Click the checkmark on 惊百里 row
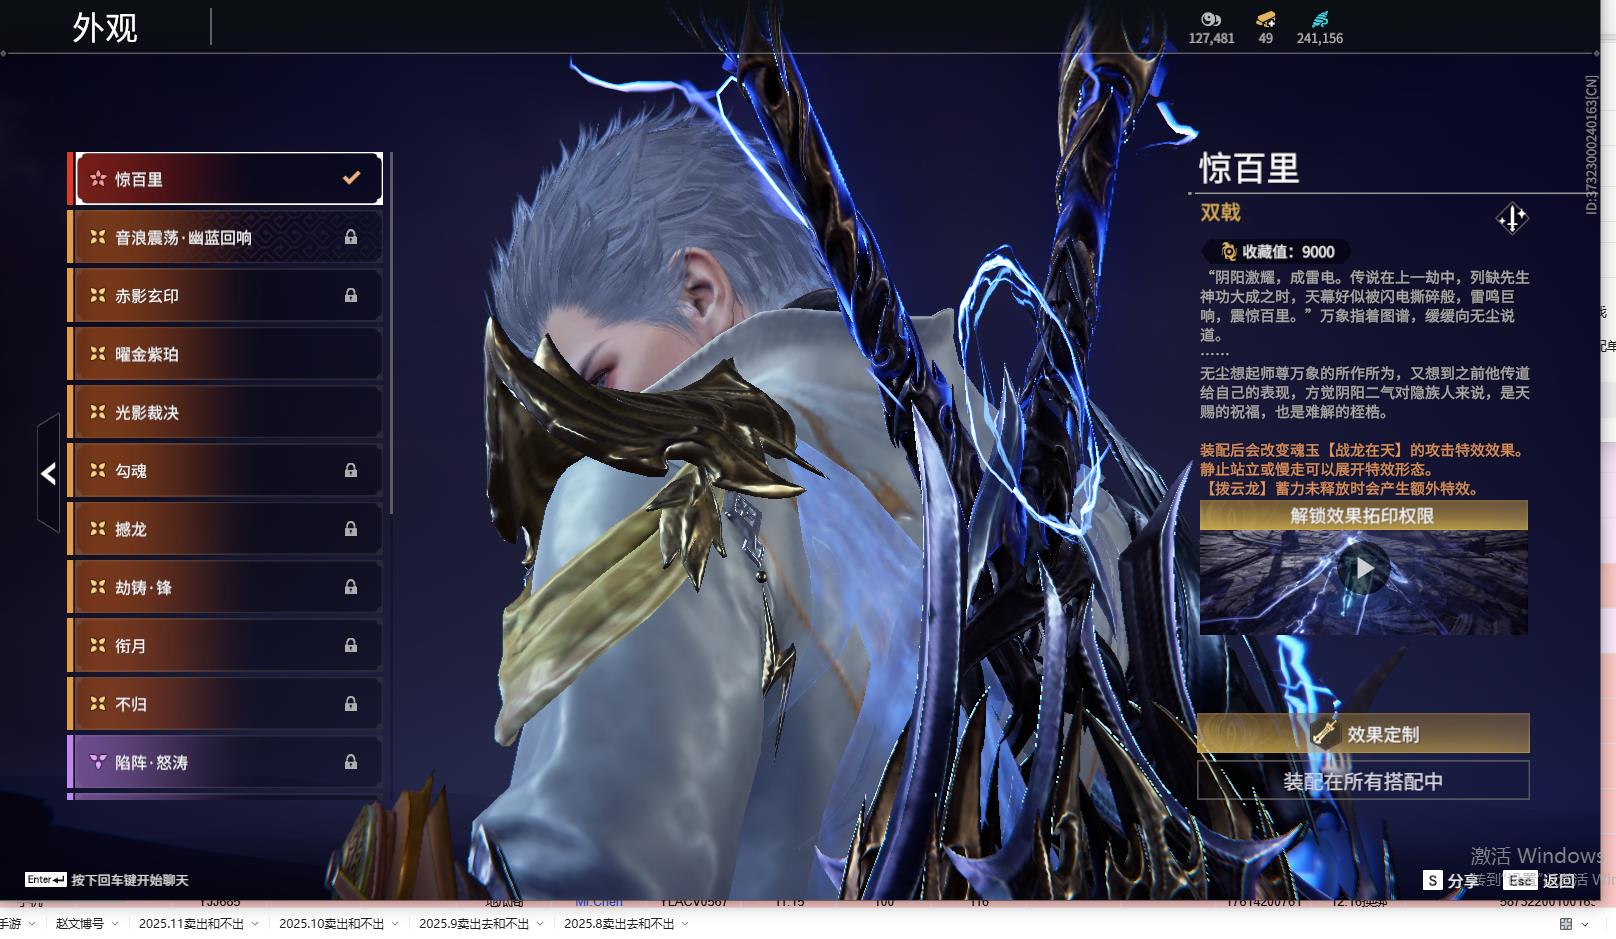The width and height of the screenshot is (1616, 939). point(351,178)
